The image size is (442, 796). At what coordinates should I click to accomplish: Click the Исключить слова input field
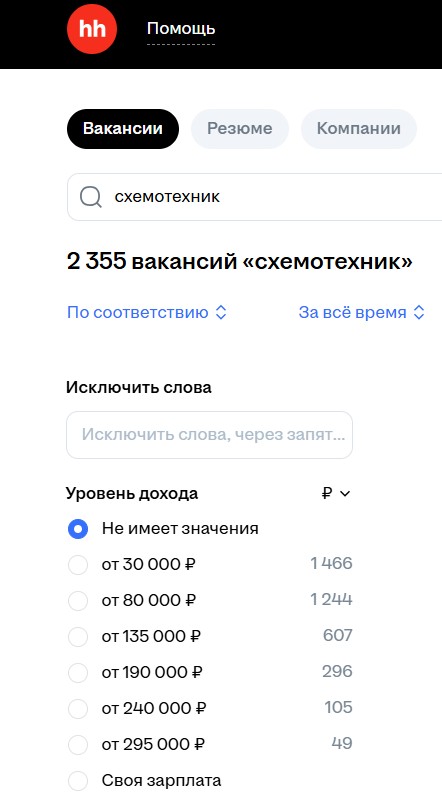(x=209, y=435)
